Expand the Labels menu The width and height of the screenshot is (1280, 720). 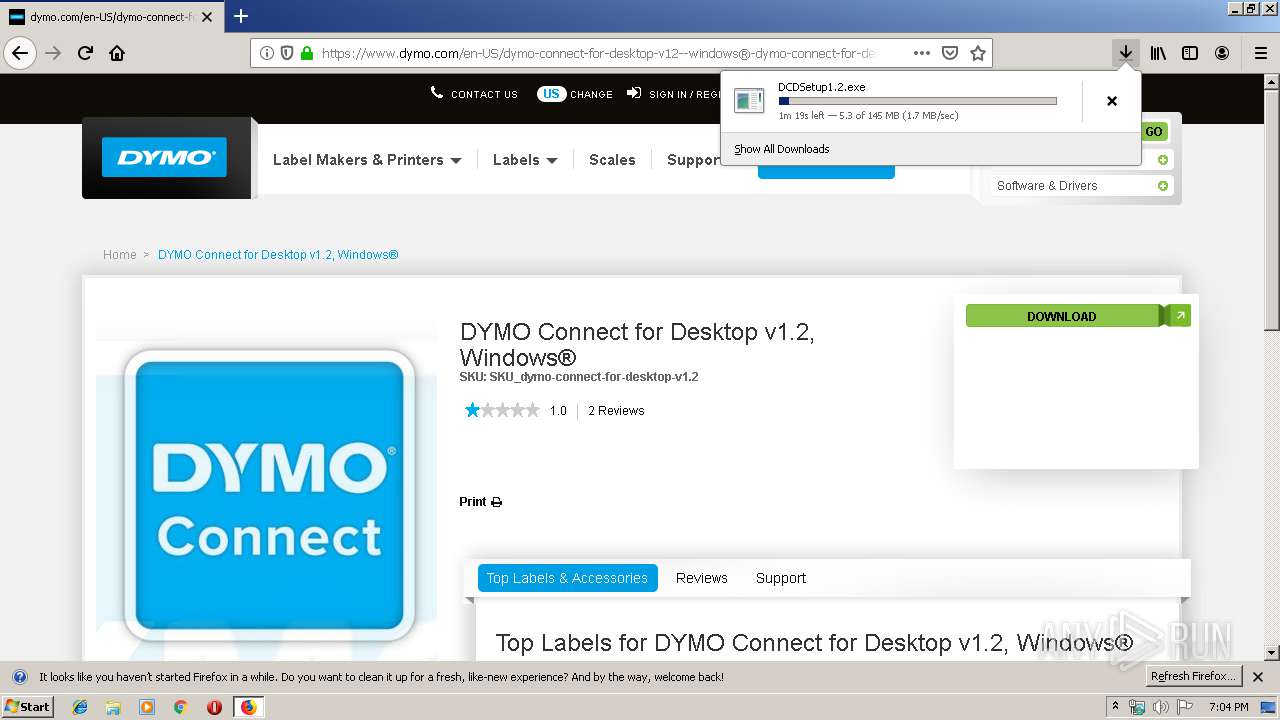pos(525,160)
